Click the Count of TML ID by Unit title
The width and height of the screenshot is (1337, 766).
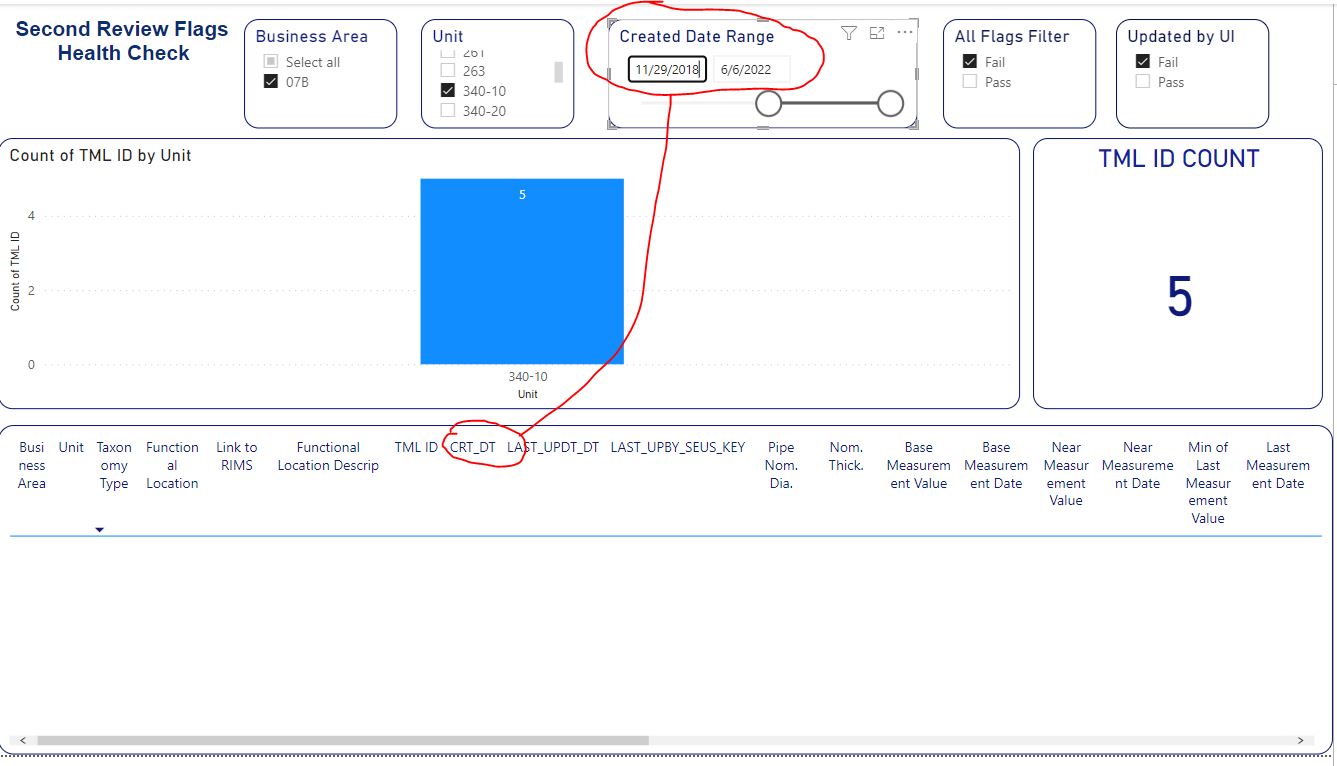click(x=100, y=155)
